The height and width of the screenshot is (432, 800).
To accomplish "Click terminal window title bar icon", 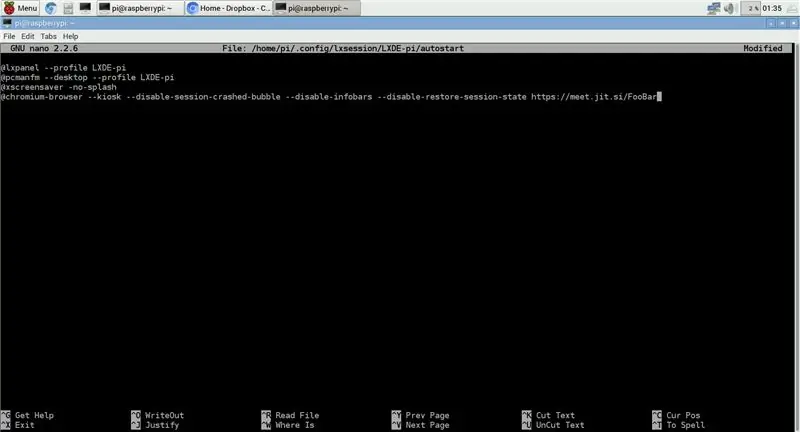I will [x=7, y=23].
